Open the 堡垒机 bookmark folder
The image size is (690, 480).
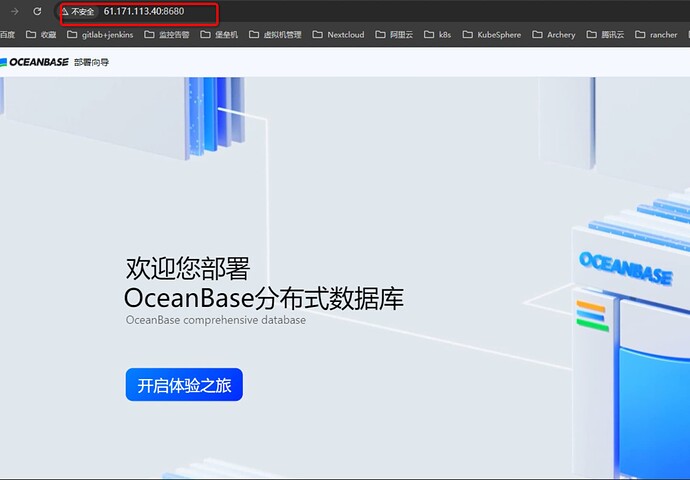pos(219,35)
